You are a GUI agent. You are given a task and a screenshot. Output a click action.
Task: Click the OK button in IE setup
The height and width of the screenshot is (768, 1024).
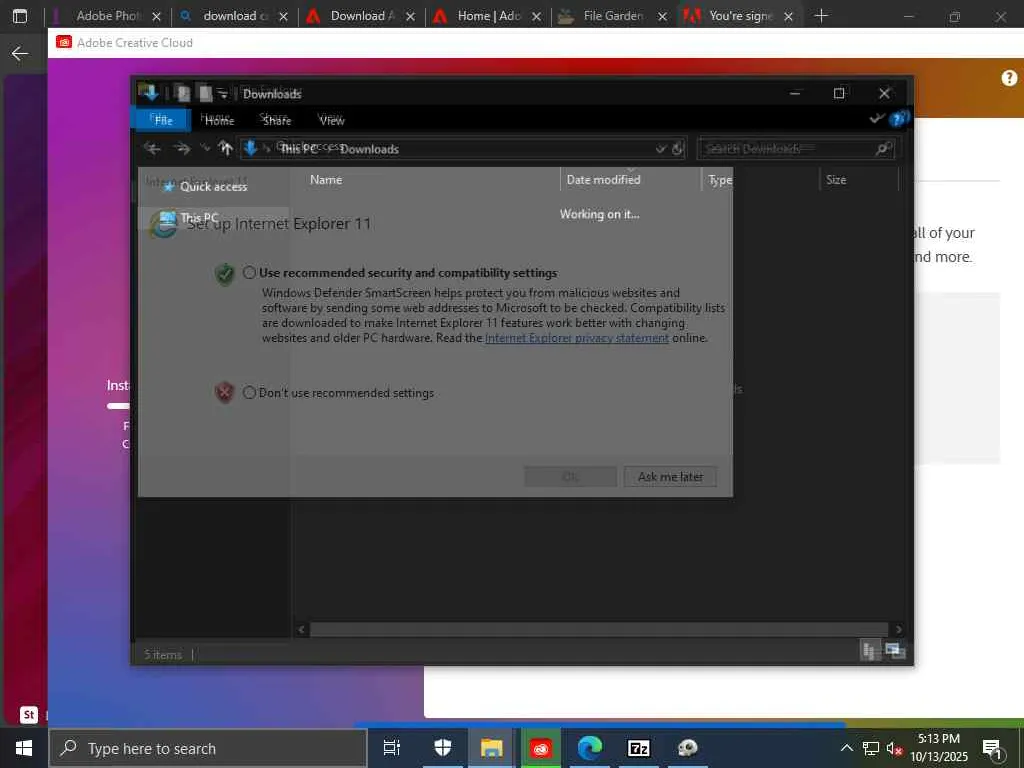[570, 477]
